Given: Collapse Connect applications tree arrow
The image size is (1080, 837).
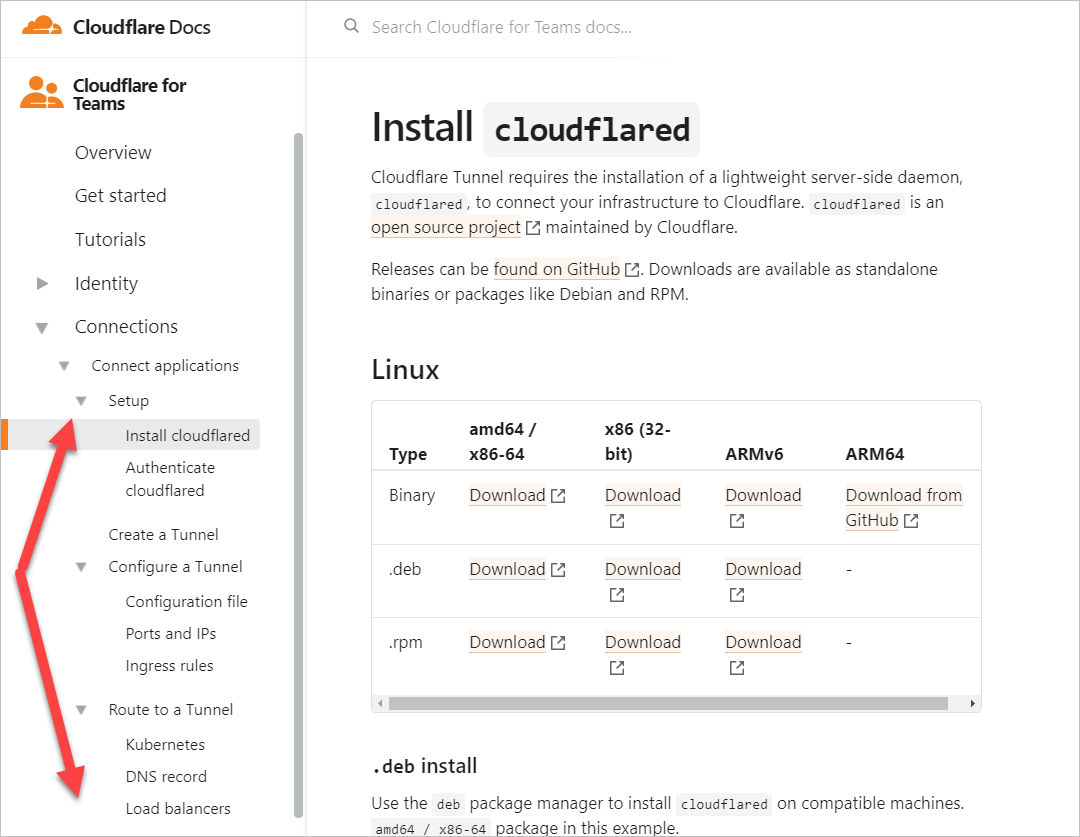Looking at the screenshot, I should 64,366.
